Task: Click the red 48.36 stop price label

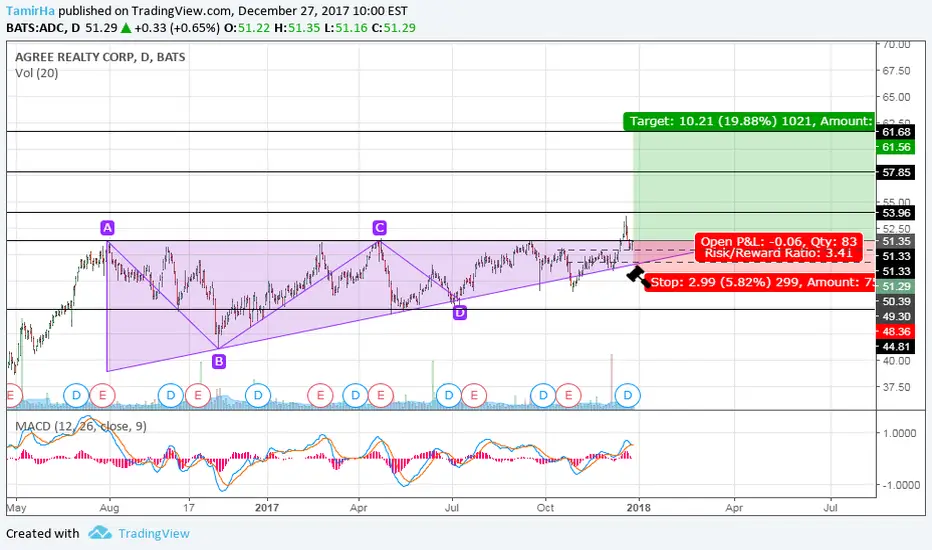Action: (x=896, y=332)
